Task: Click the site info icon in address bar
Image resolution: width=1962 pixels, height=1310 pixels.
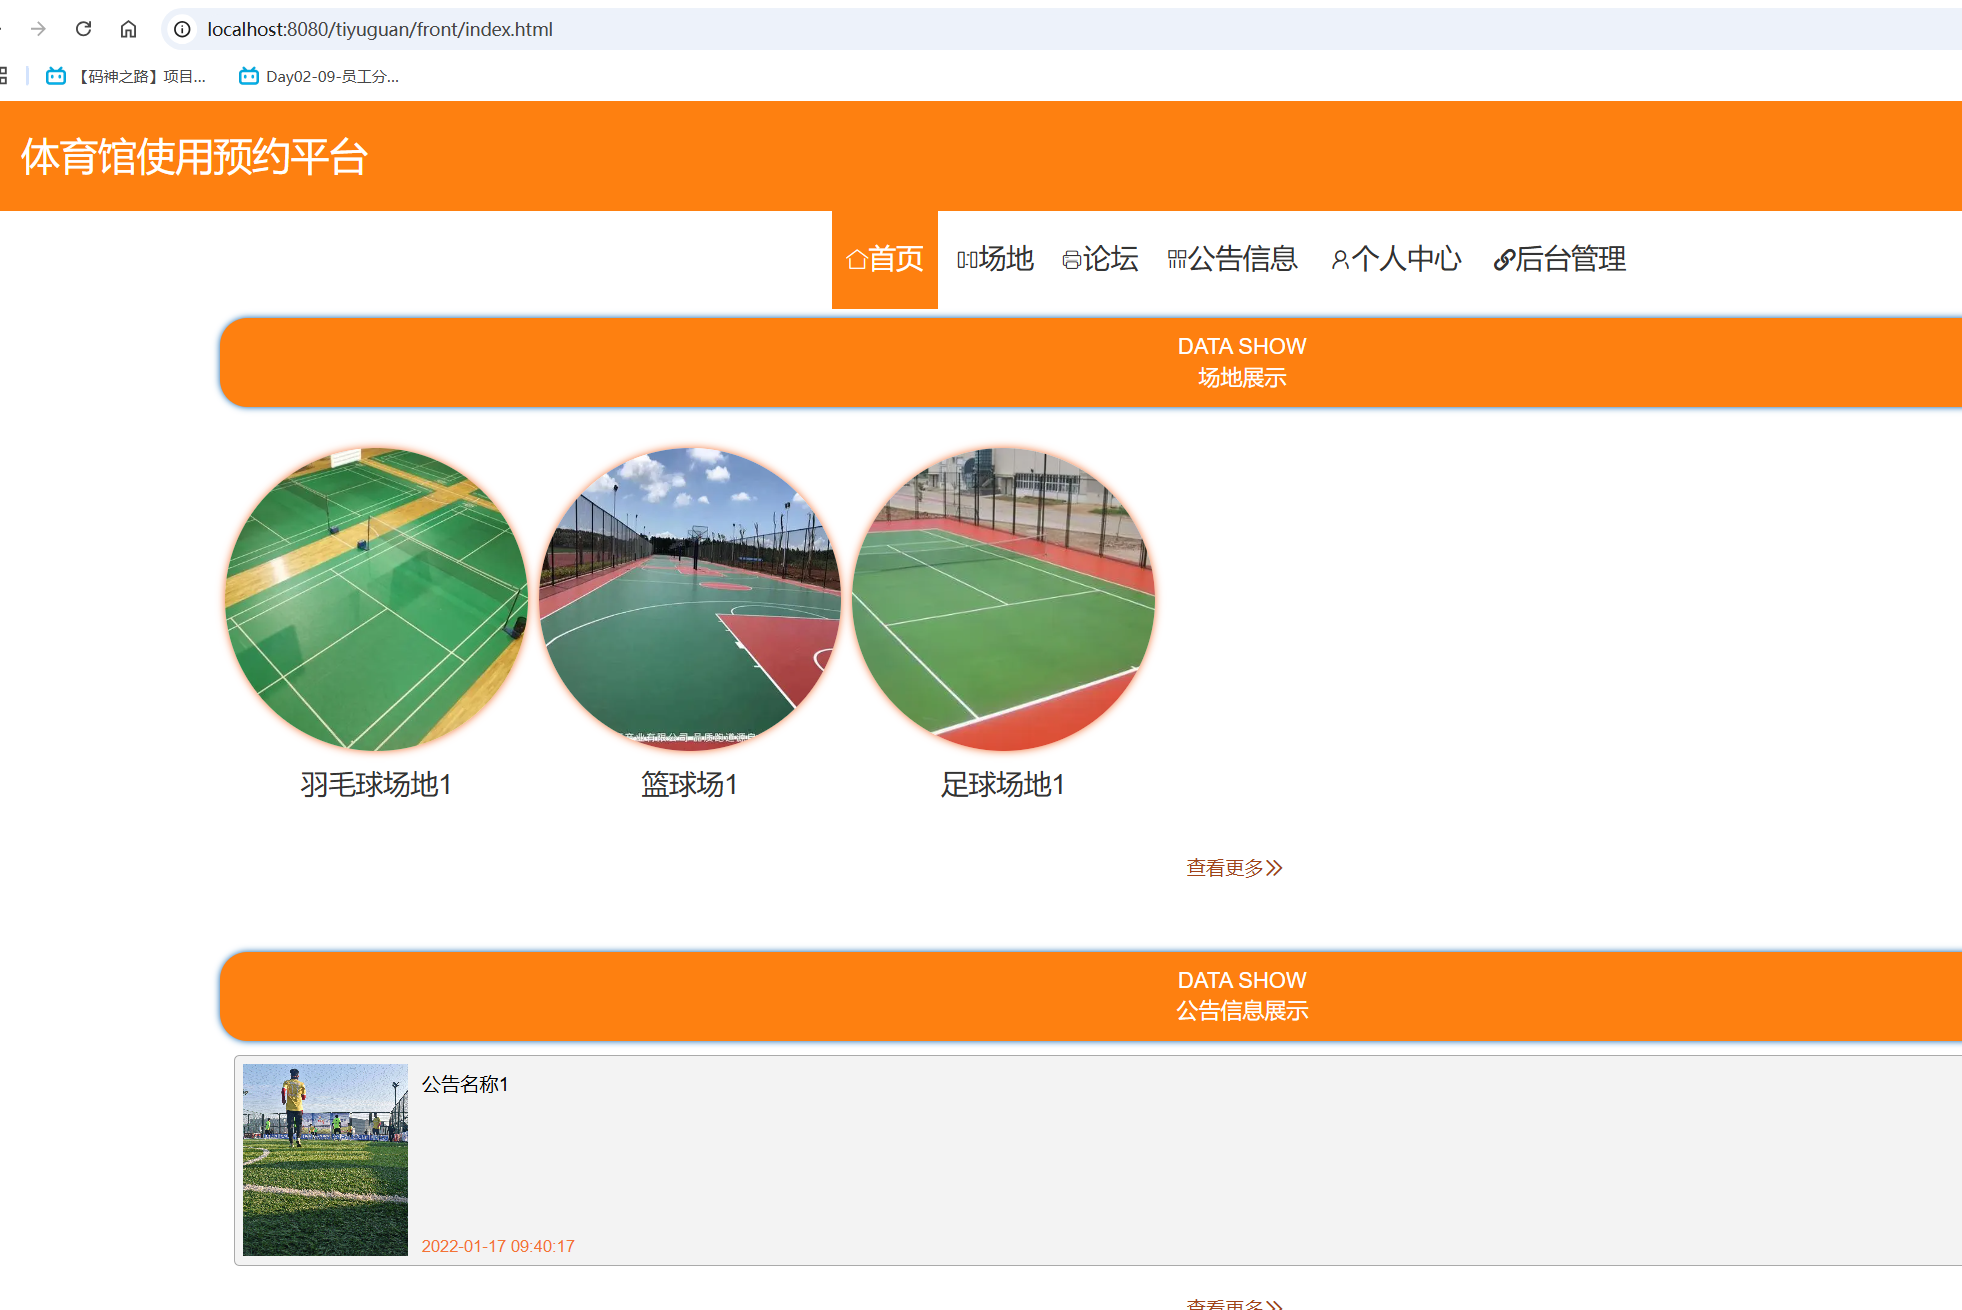Action: click(182, 29)
